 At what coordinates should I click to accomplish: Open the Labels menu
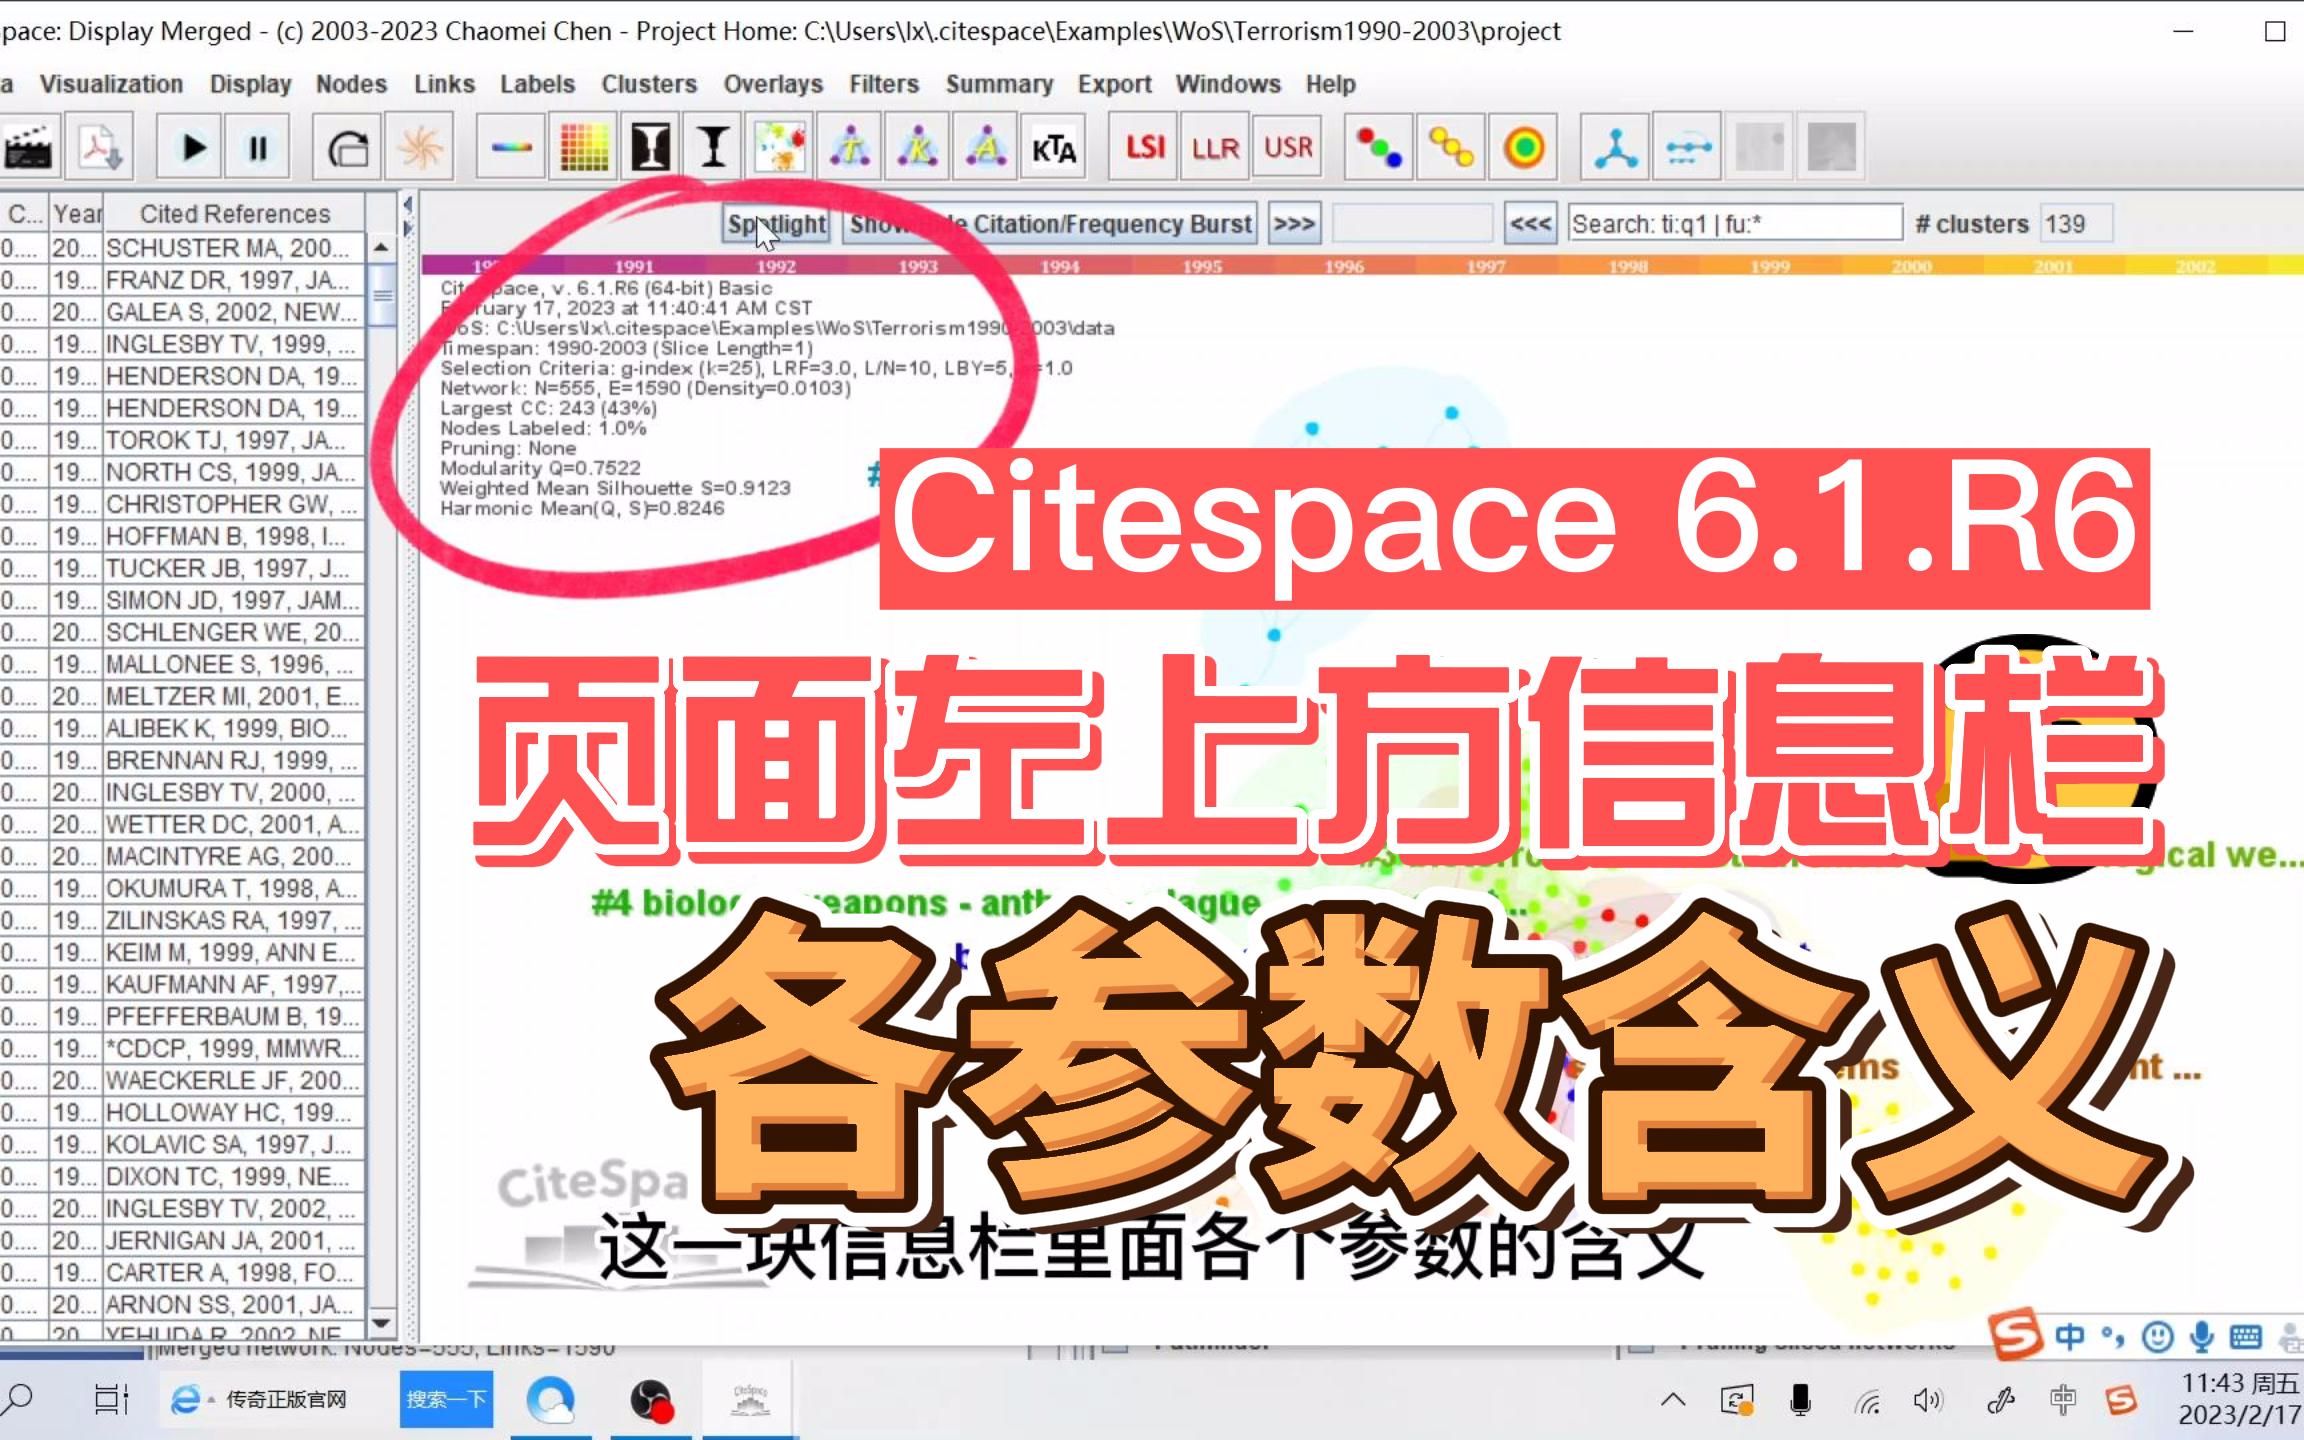pyautogui.click(x=537, y=84)
